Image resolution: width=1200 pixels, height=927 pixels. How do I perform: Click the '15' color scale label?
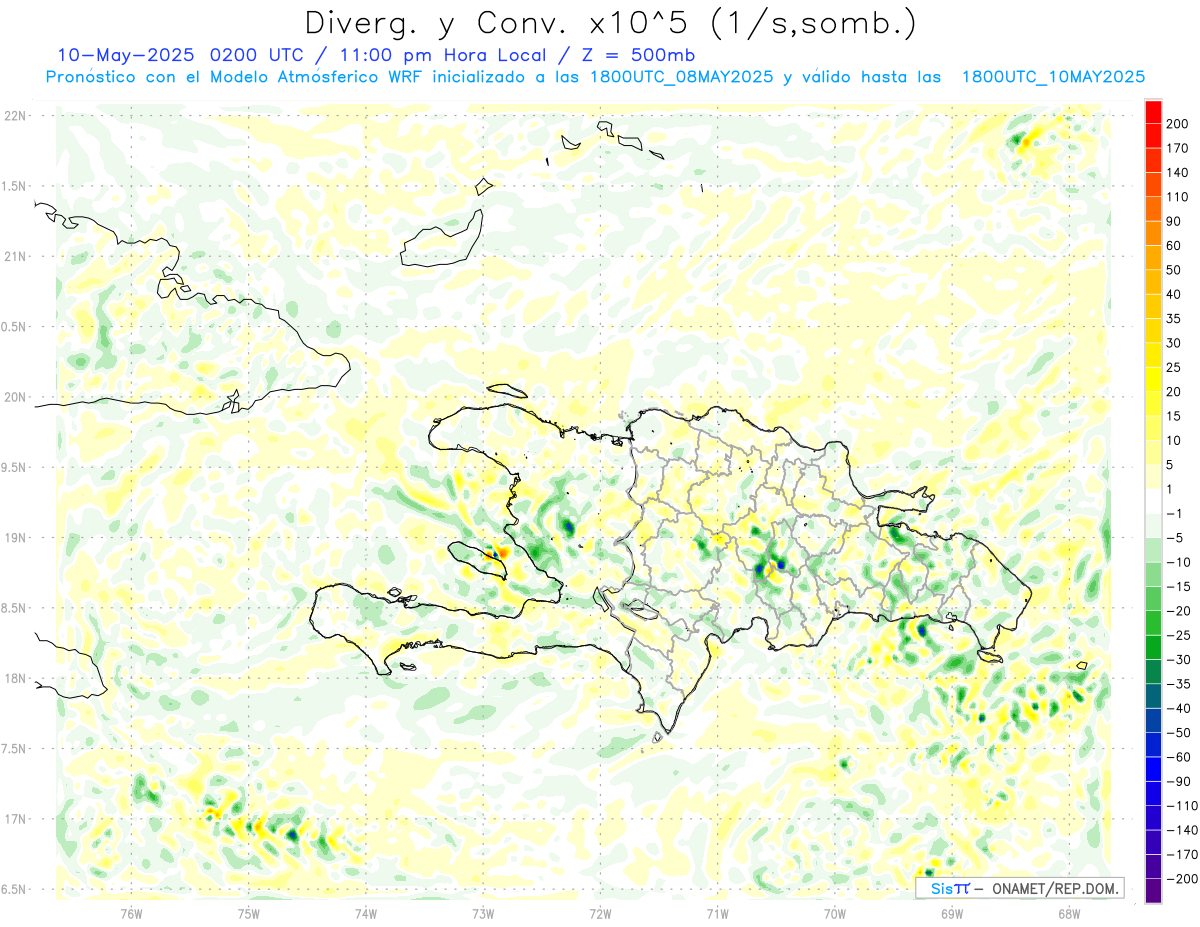pyautogui.click(x=1174, y=416)
